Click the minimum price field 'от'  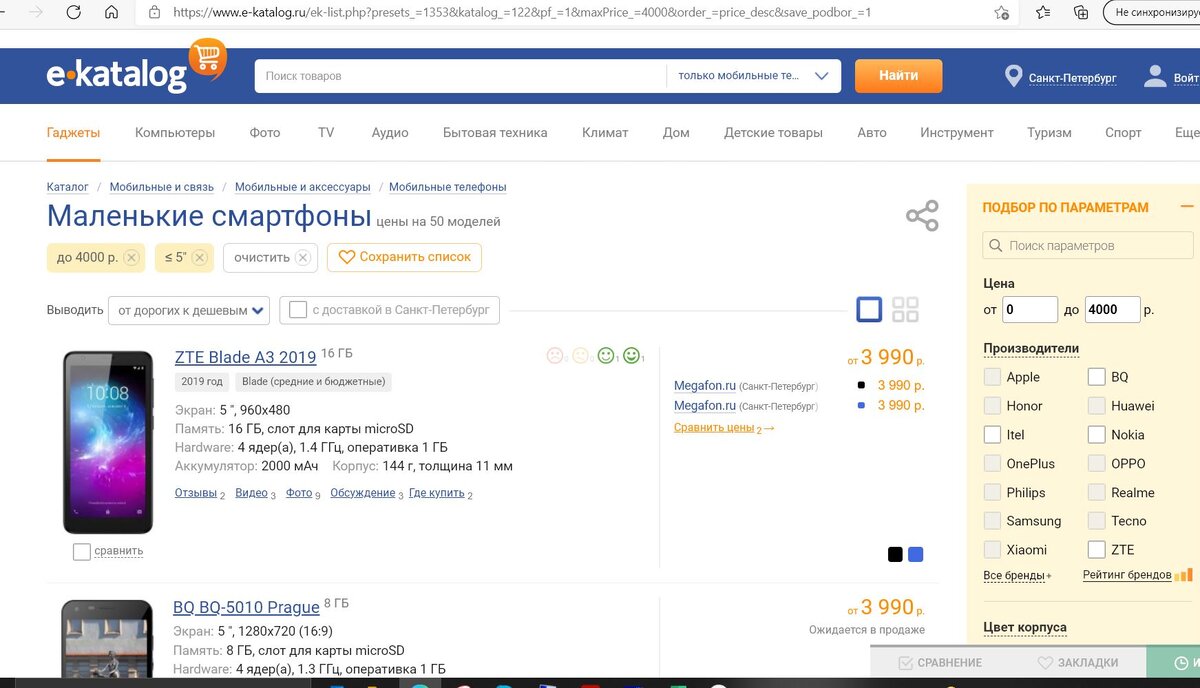pyautogui.click(x=1029, y=310)
